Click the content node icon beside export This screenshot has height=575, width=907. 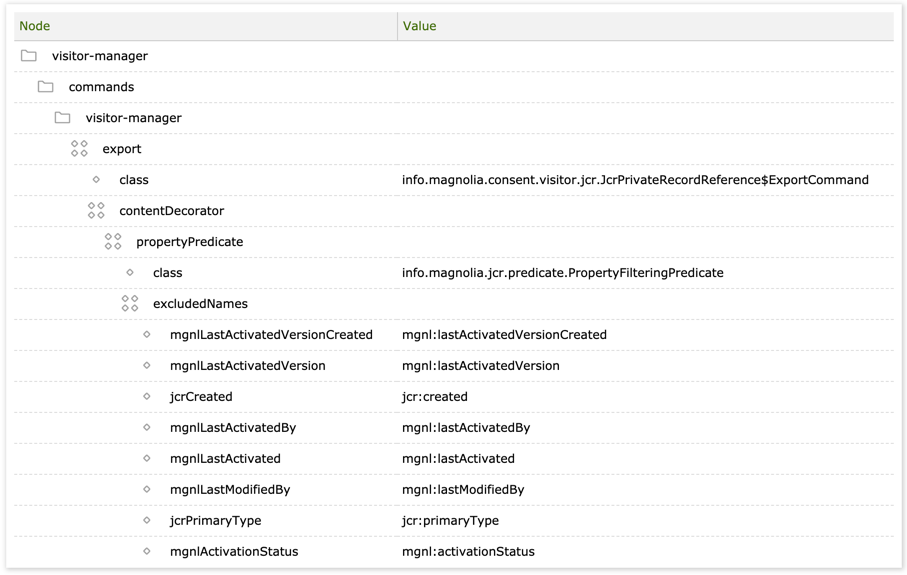click(79, 149)
